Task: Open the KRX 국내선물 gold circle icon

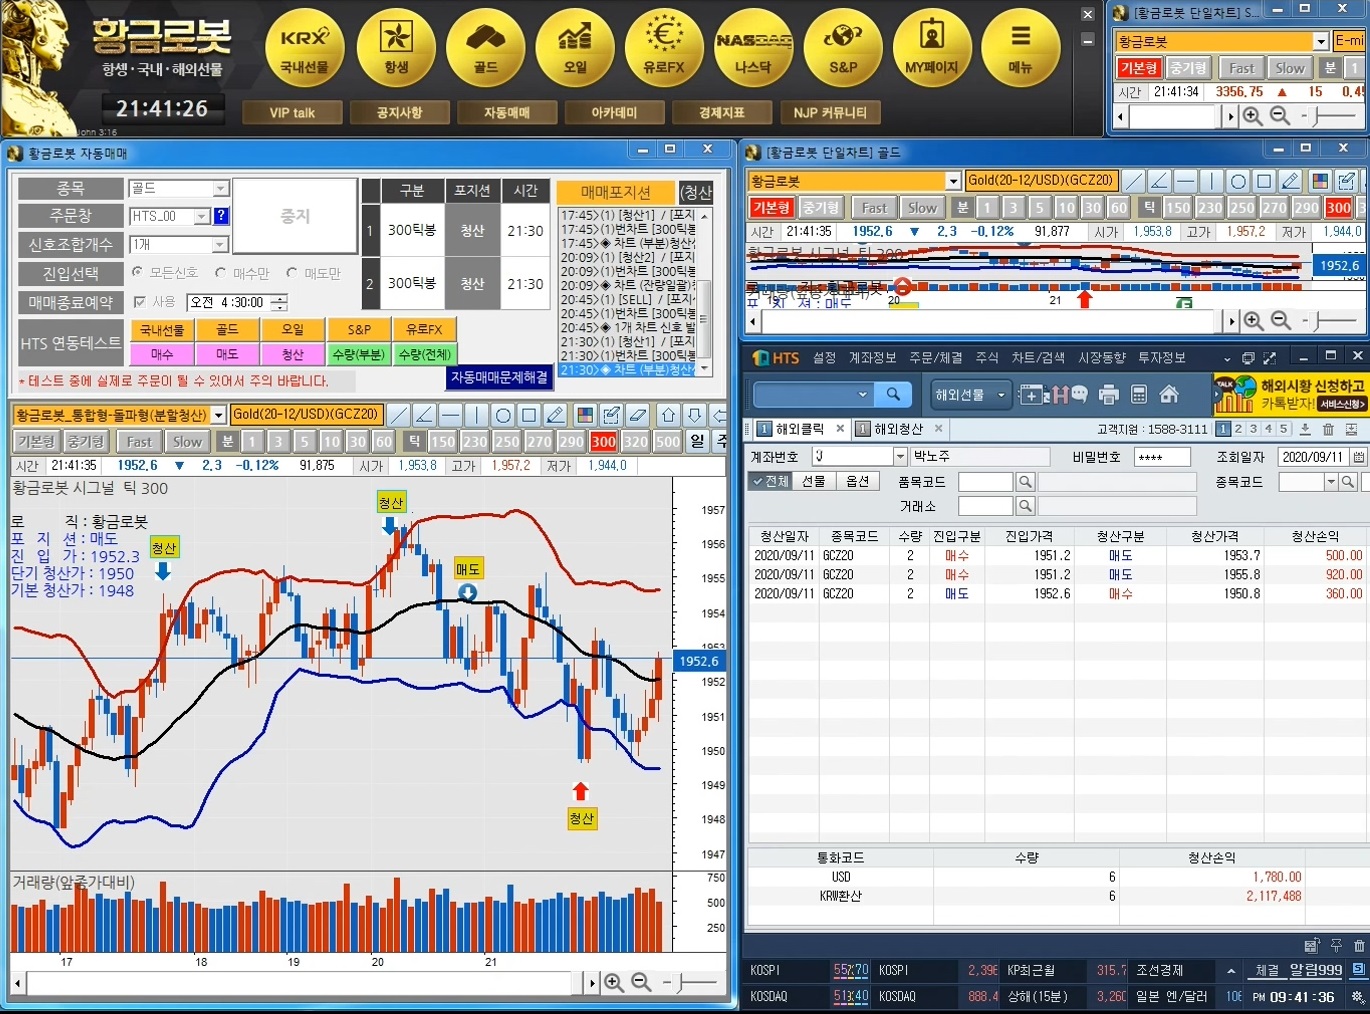Action: coord(304,47)
